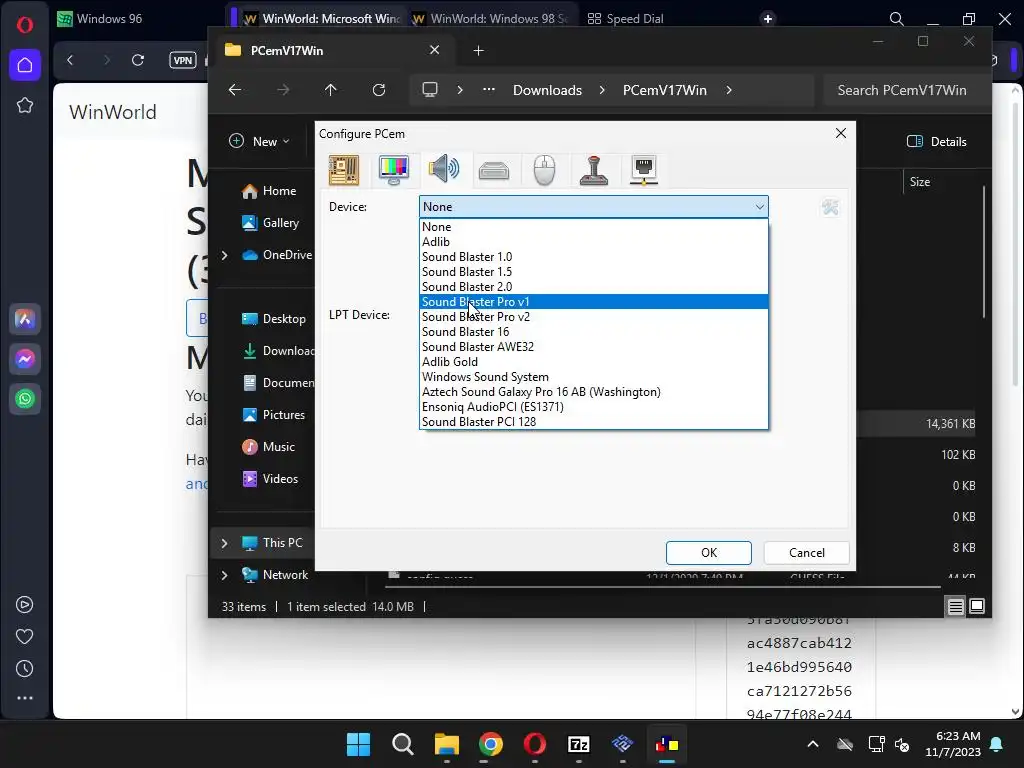Open the Drives tab hard disk icon
The height and width of the screenshot is (768, 1024).
point(494,171)
